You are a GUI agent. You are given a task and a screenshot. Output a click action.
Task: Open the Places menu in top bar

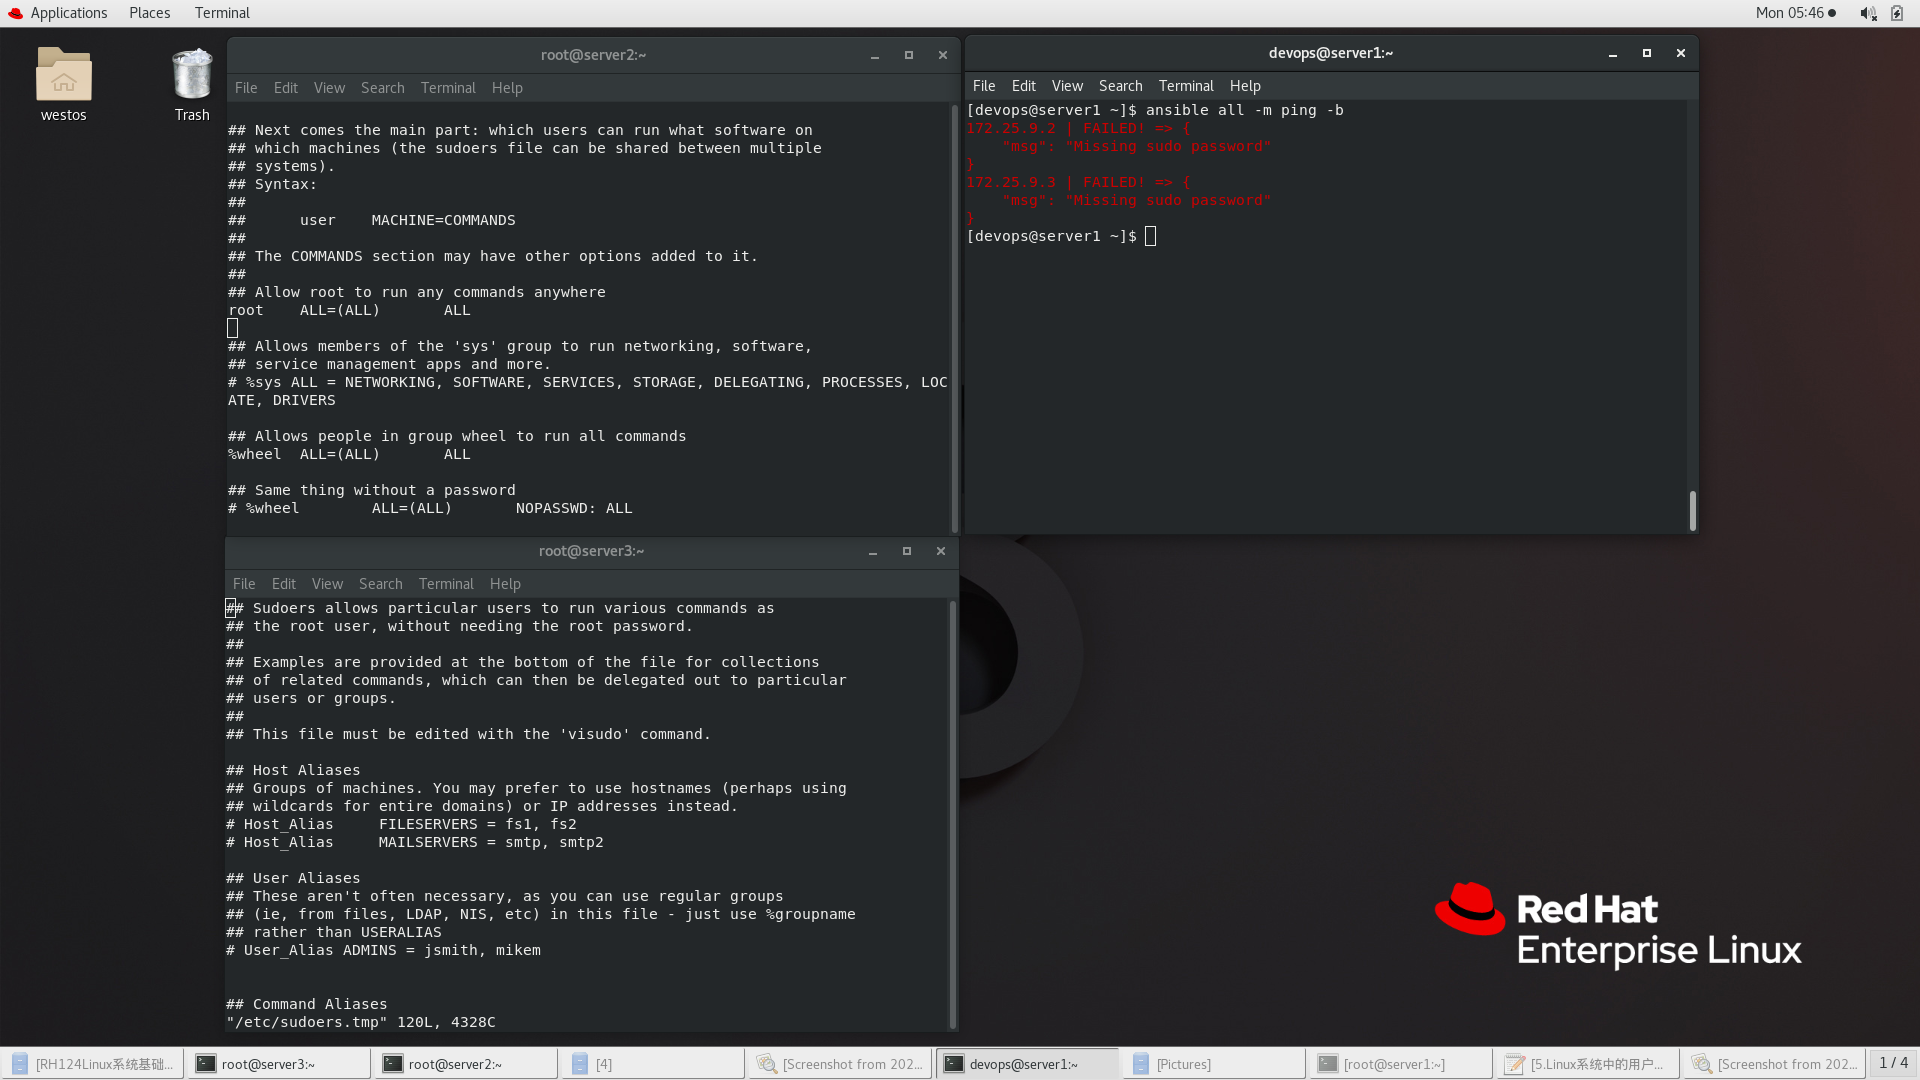pyautogui.click(x=149, y=13)
